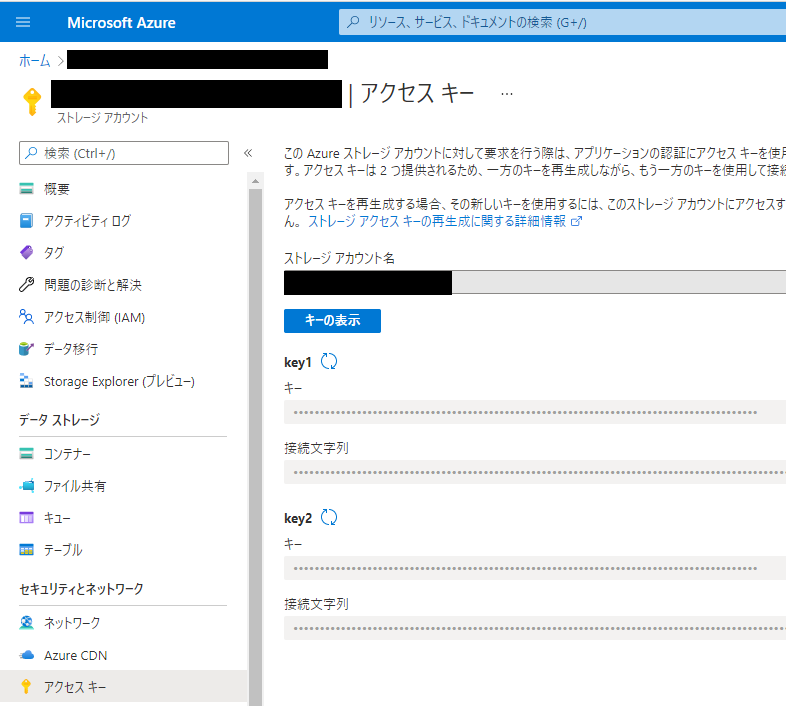Click the ストレージ アカウント名 field

tap(535, 282)
